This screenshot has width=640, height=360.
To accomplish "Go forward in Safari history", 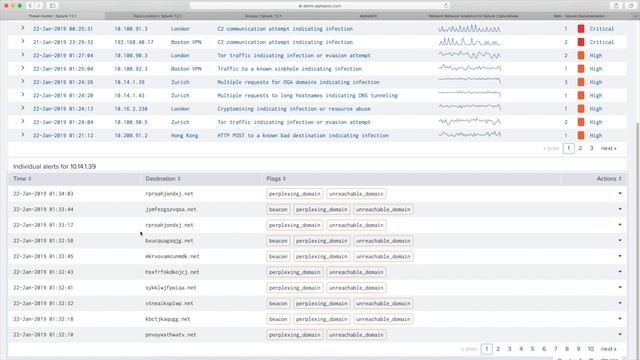I will [39, 6].
